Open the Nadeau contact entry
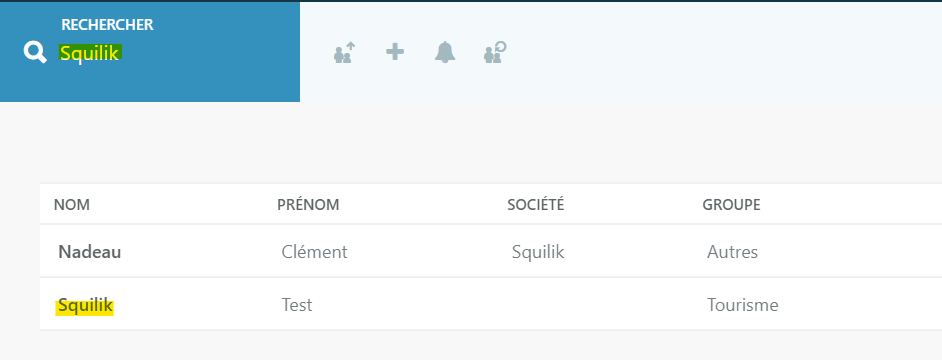 pos(90,252)
